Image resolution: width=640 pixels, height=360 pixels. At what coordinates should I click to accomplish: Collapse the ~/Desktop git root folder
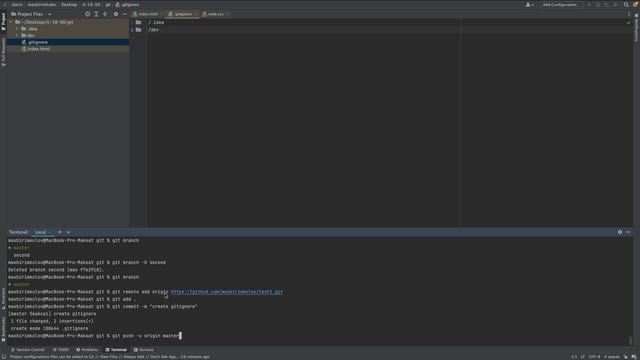(x=11, y=22)
